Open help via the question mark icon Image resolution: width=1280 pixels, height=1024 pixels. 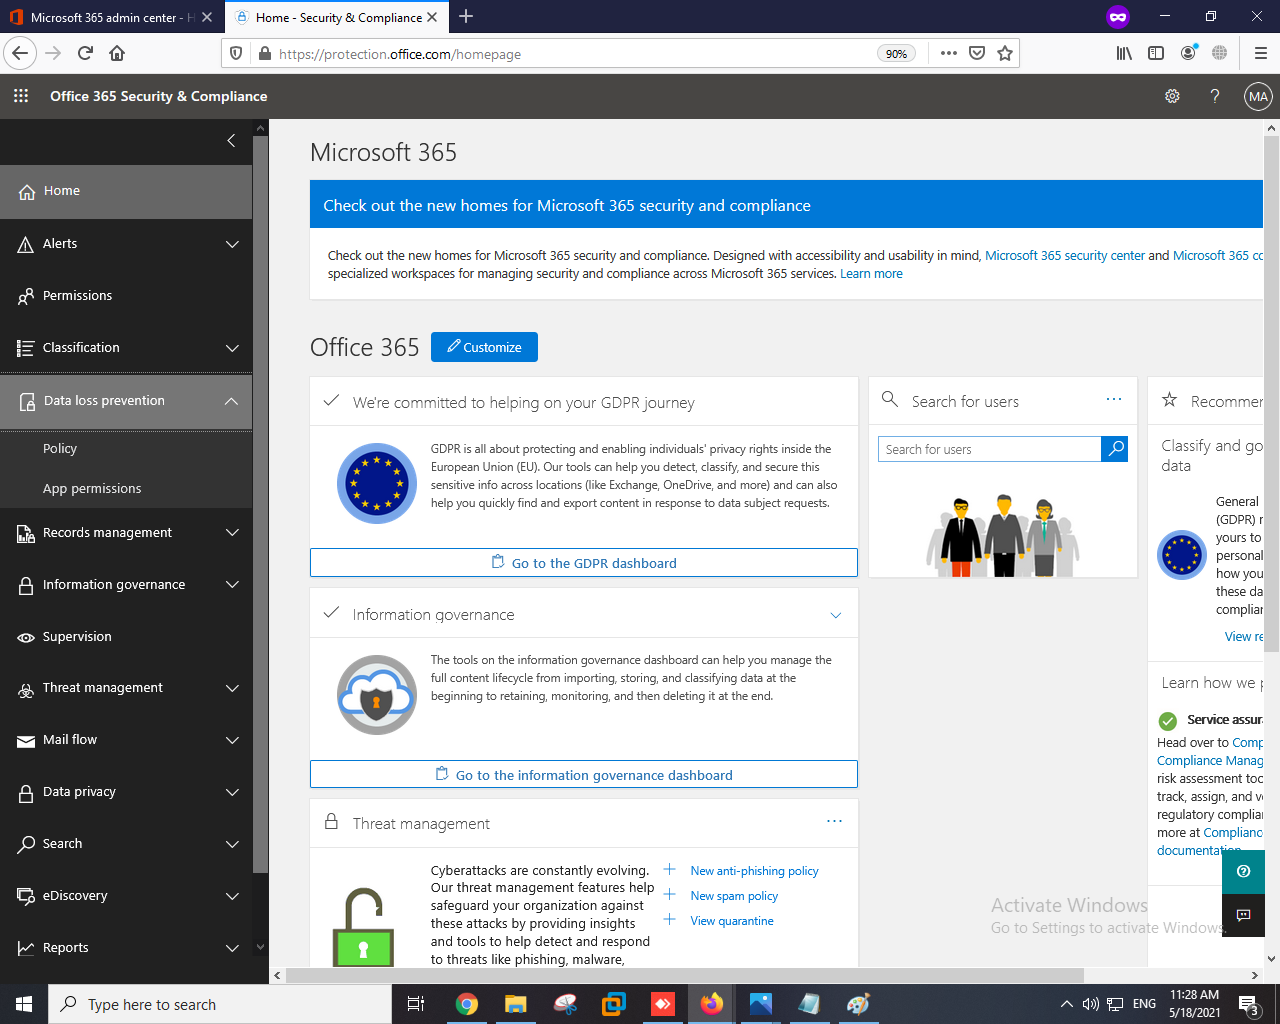(x=1214, y=96)
